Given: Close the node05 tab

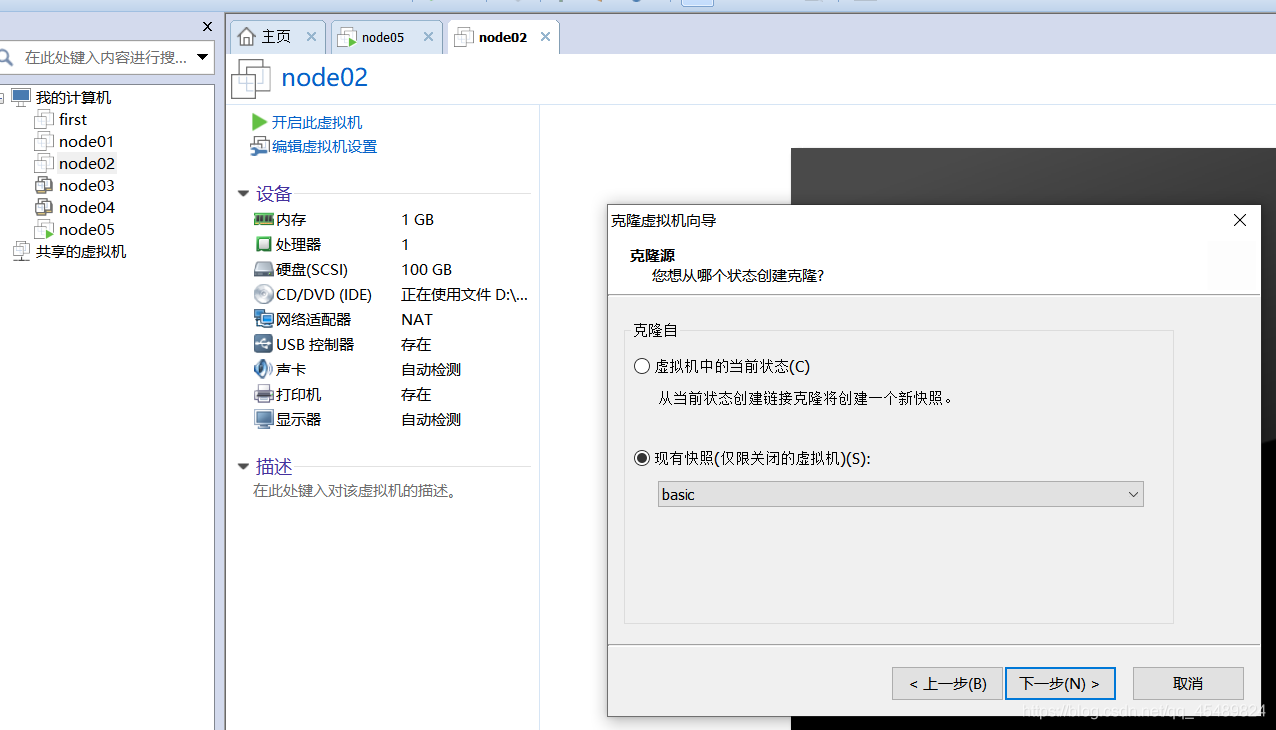Looking at the screenshot, I should click(x=428, y=37).
